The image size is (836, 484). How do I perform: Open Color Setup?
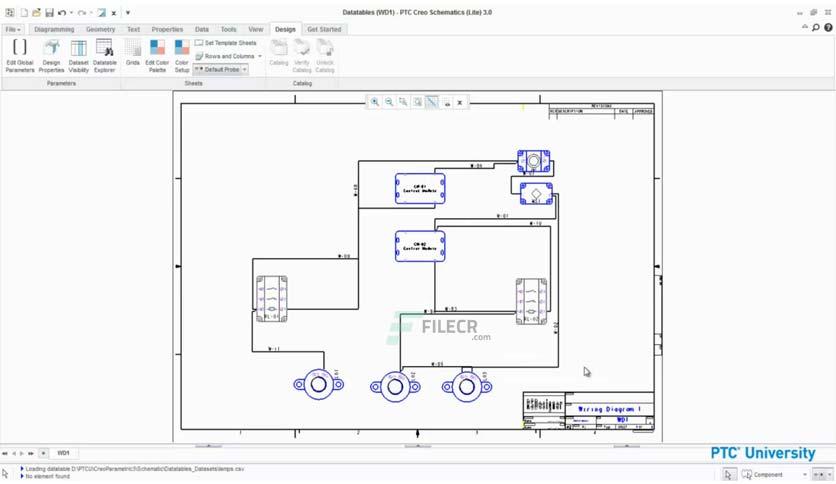point(182,55)
